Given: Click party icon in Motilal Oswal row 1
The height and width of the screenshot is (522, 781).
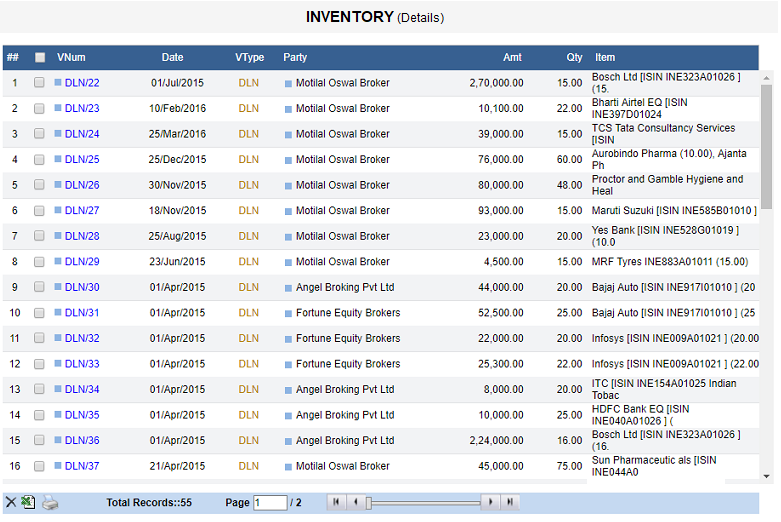Looking at the screenshot, I should [288, 84].
